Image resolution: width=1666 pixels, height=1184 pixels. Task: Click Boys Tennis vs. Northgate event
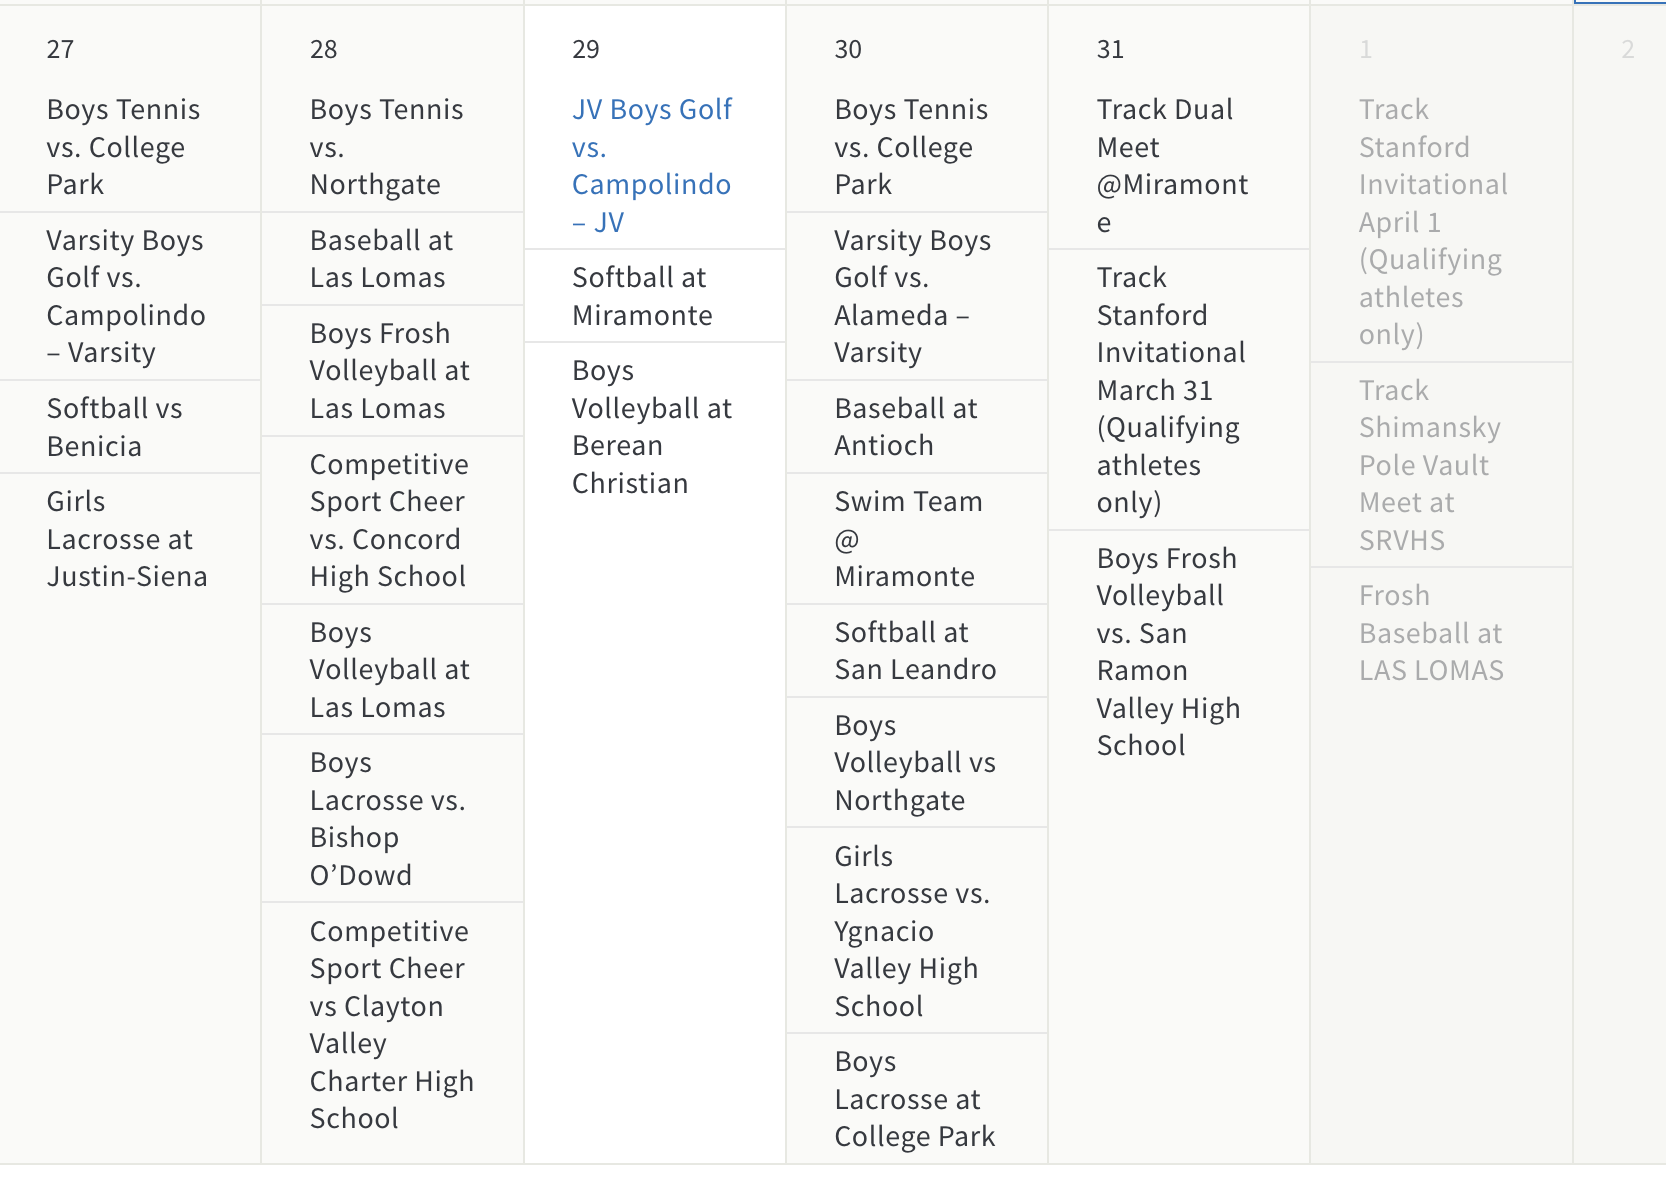(386, 147)
